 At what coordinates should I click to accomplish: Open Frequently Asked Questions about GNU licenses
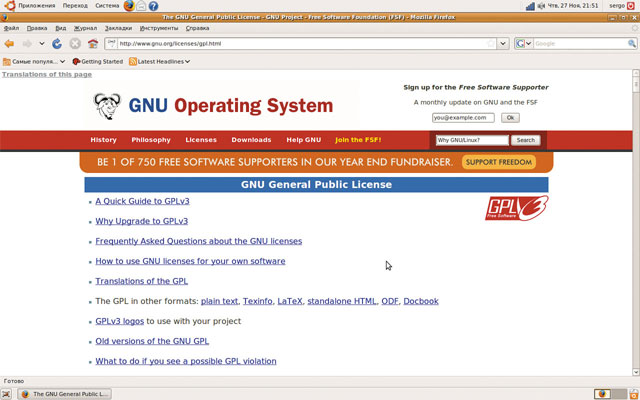199,241
